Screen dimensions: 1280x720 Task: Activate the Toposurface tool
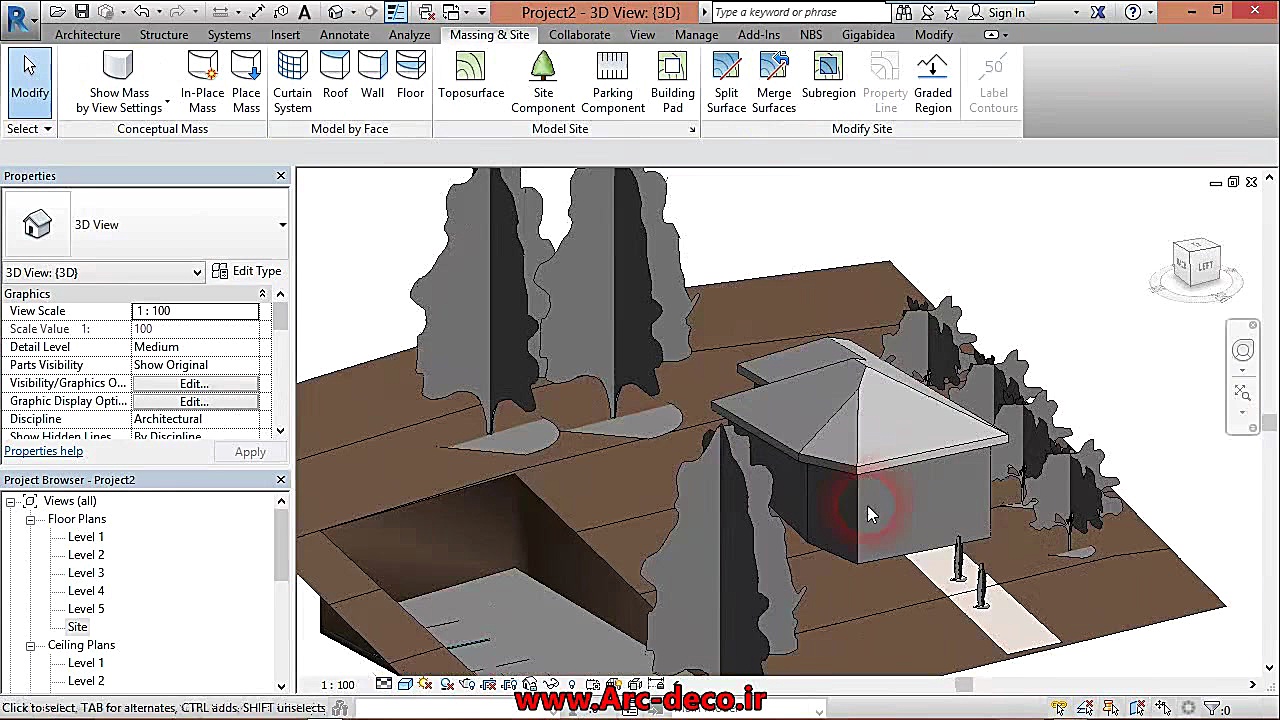click(471, 76)
